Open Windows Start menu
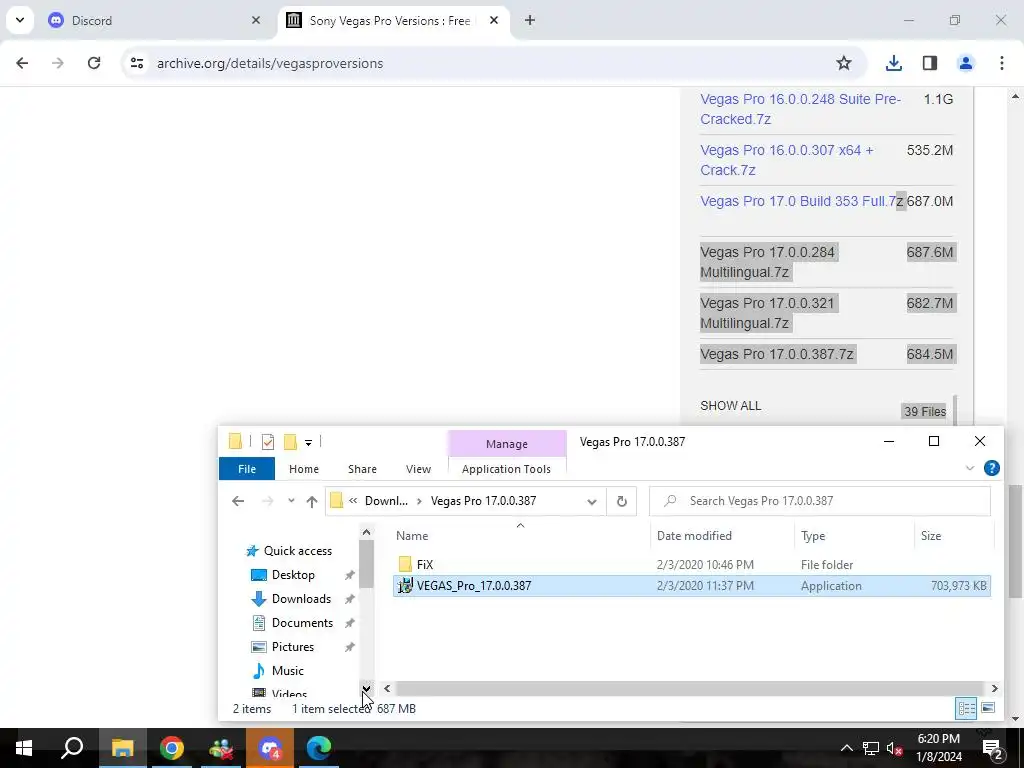Image resolution: width=1024 pixels, height=768 pixels. (x=24, y=748)
